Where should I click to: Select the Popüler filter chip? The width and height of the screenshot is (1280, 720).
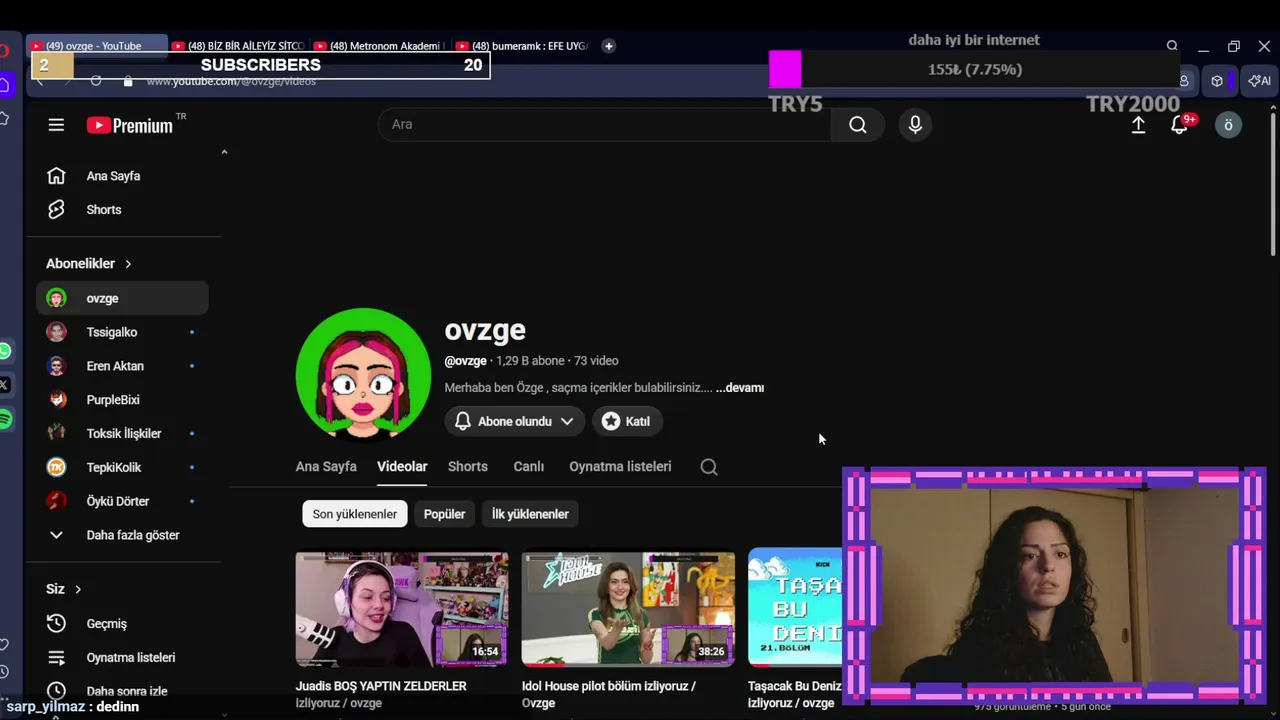[444, 514]
